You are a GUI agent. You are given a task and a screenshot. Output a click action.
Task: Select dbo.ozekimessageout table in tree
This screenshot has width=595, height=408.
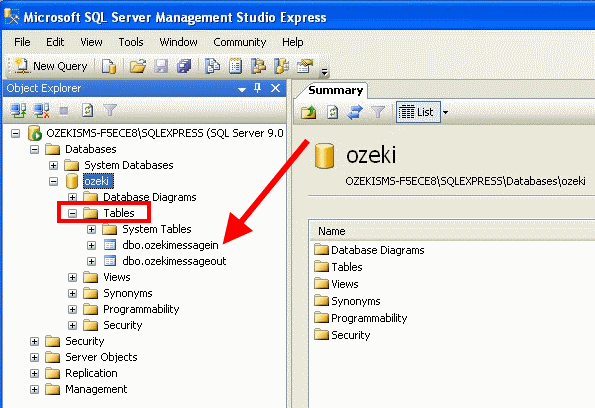click(x=174, y=261)
